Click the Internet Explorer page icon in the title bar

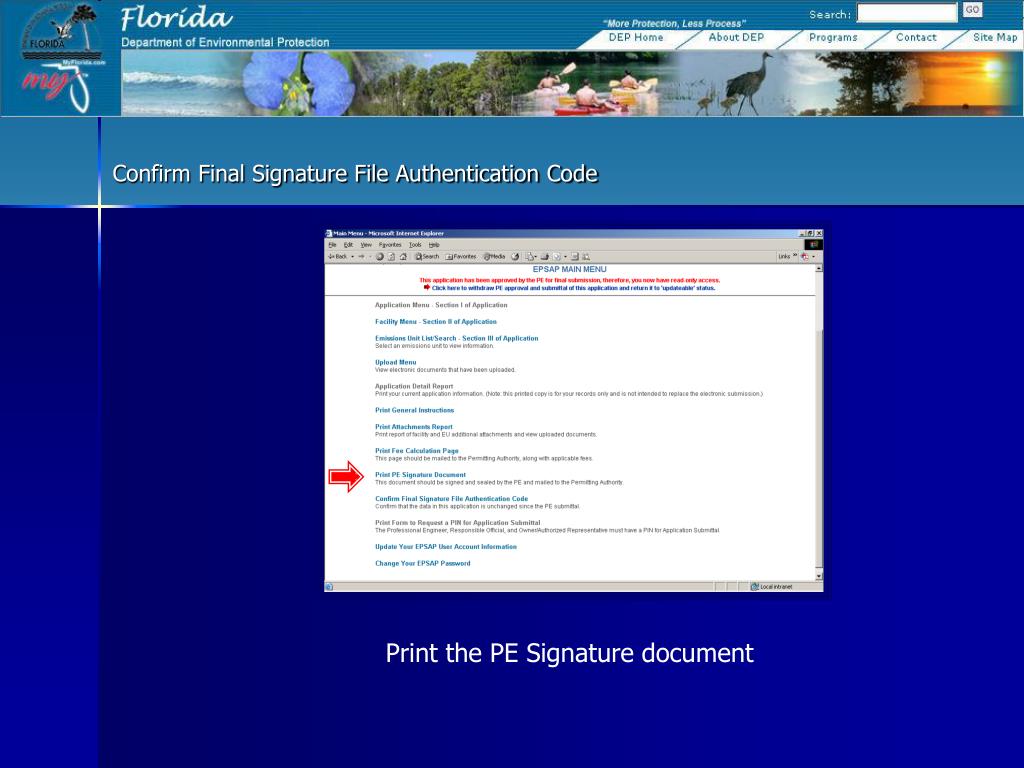329,233
